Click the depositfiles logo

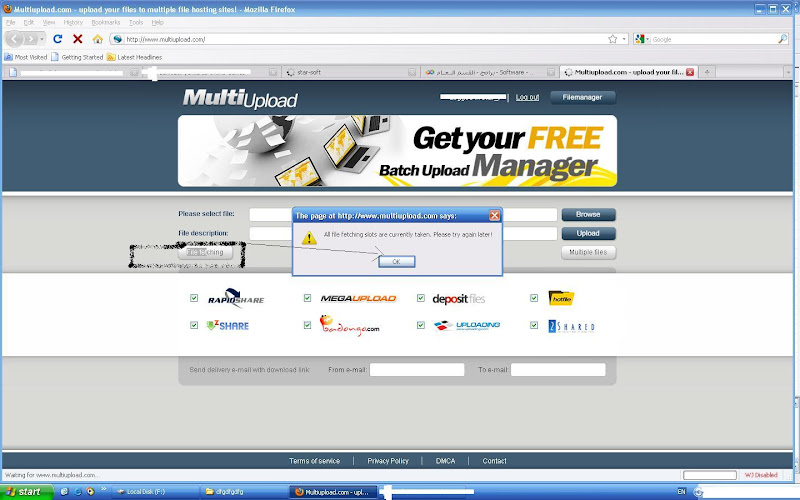coord(458,298)
